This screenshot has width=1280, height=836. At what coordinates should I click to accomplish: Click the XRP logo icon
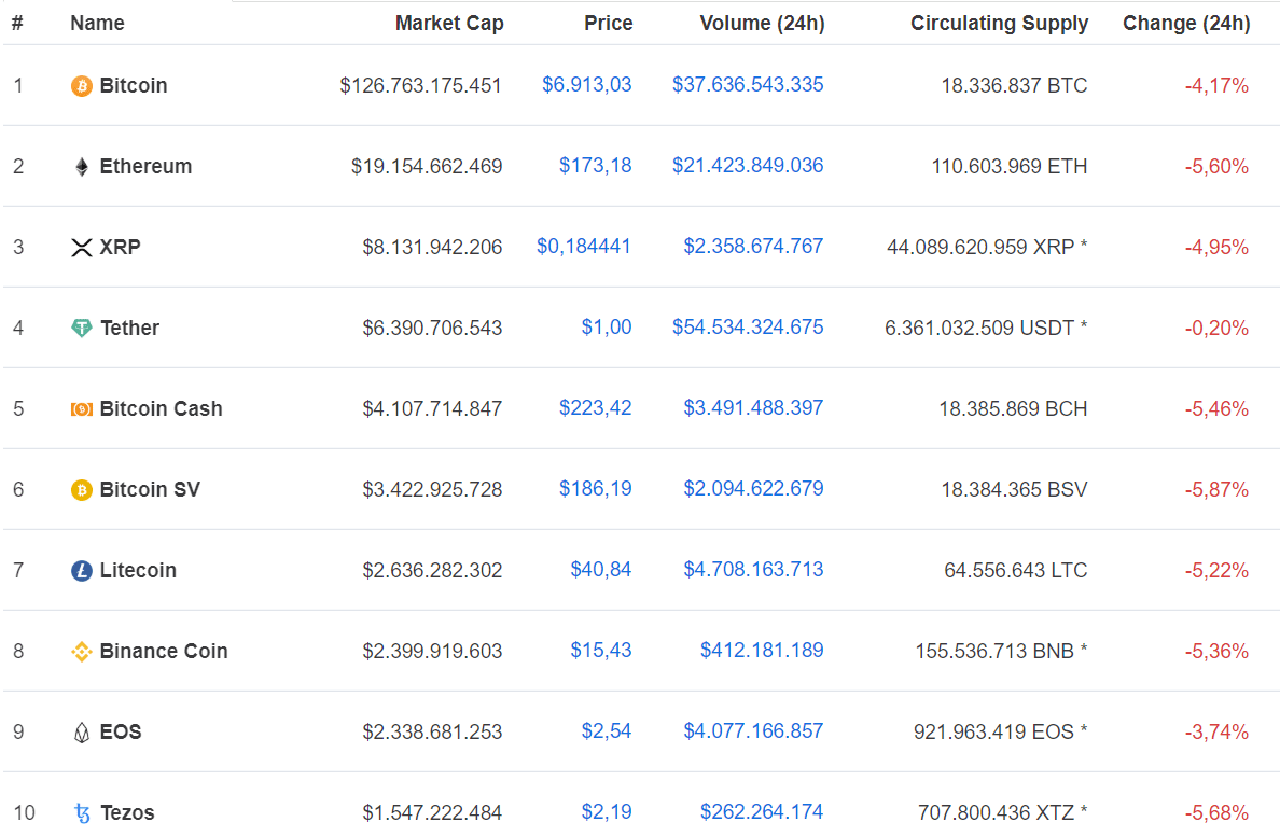(x=82, y=248)
